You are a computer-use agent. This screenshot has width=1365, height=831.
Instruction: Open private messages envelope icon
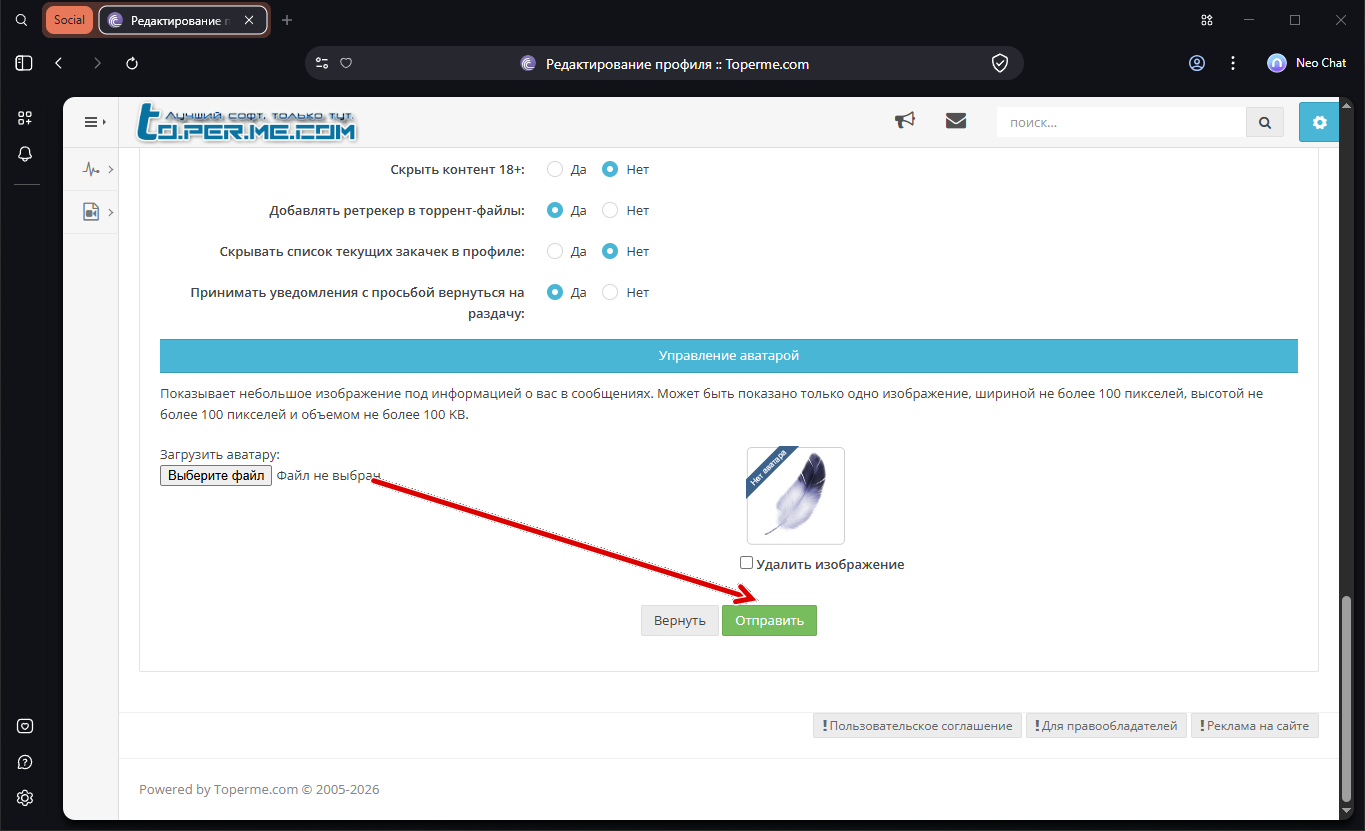point(956,121)
